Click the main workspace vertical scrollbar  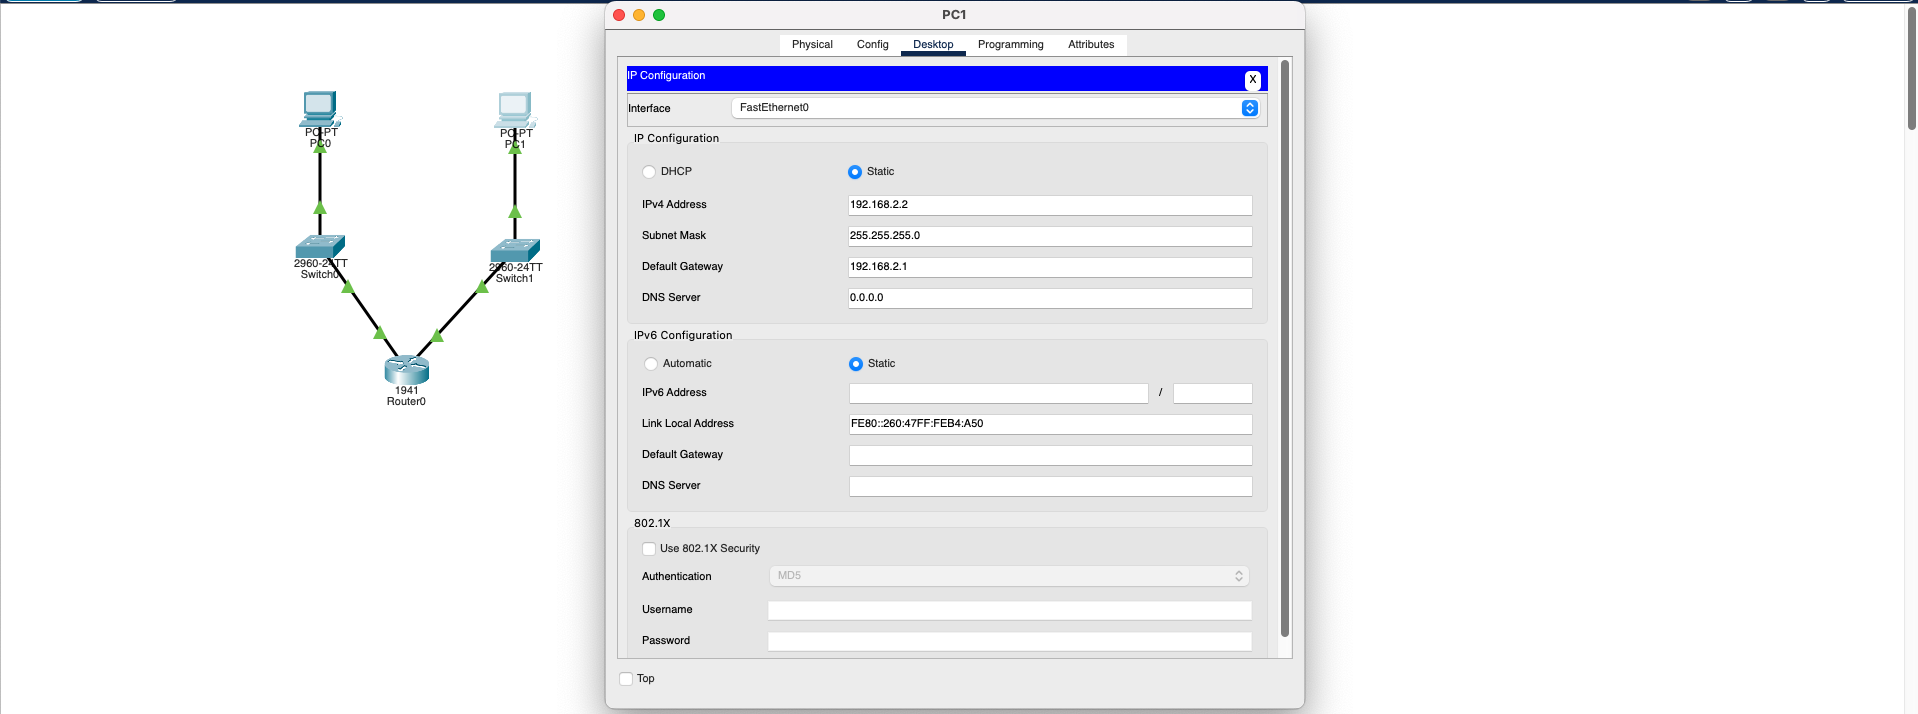[x=1911, y=68]
